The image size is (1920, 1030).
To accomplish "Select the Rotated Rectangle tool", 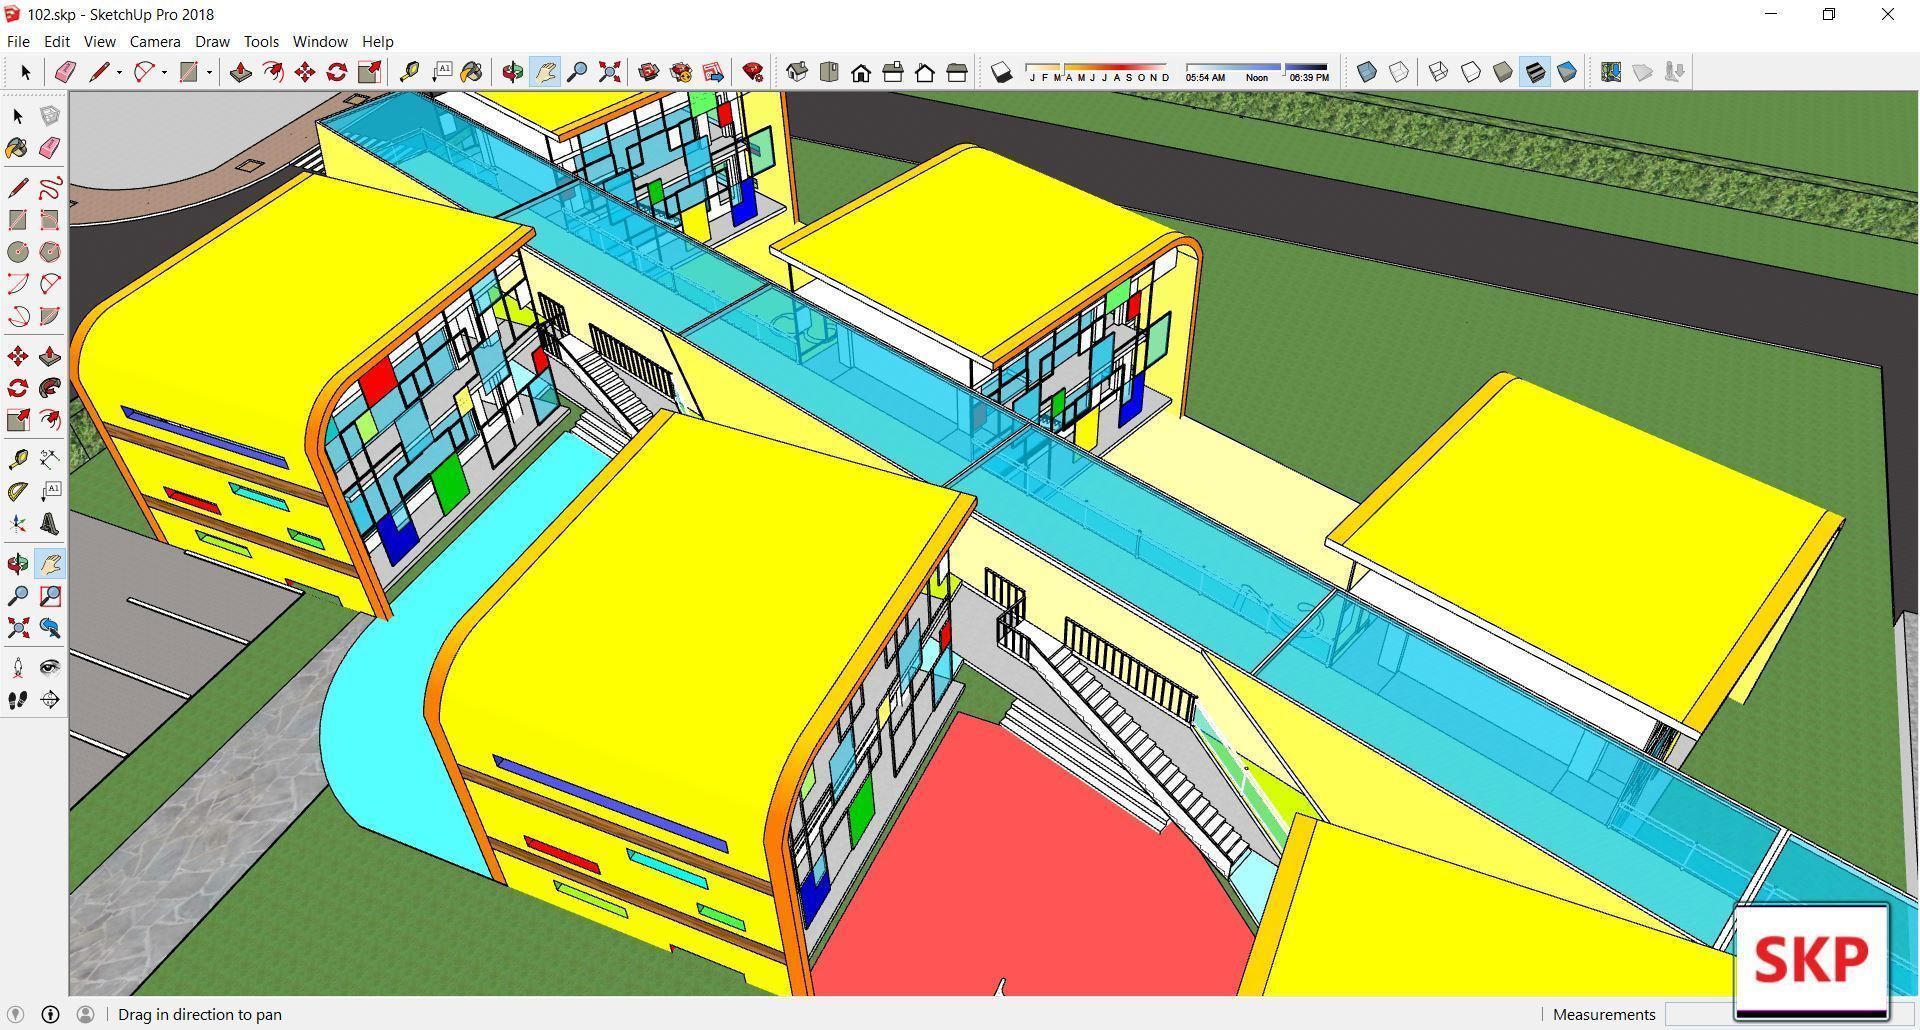I will pyautogui.click(x=50, y=220).
